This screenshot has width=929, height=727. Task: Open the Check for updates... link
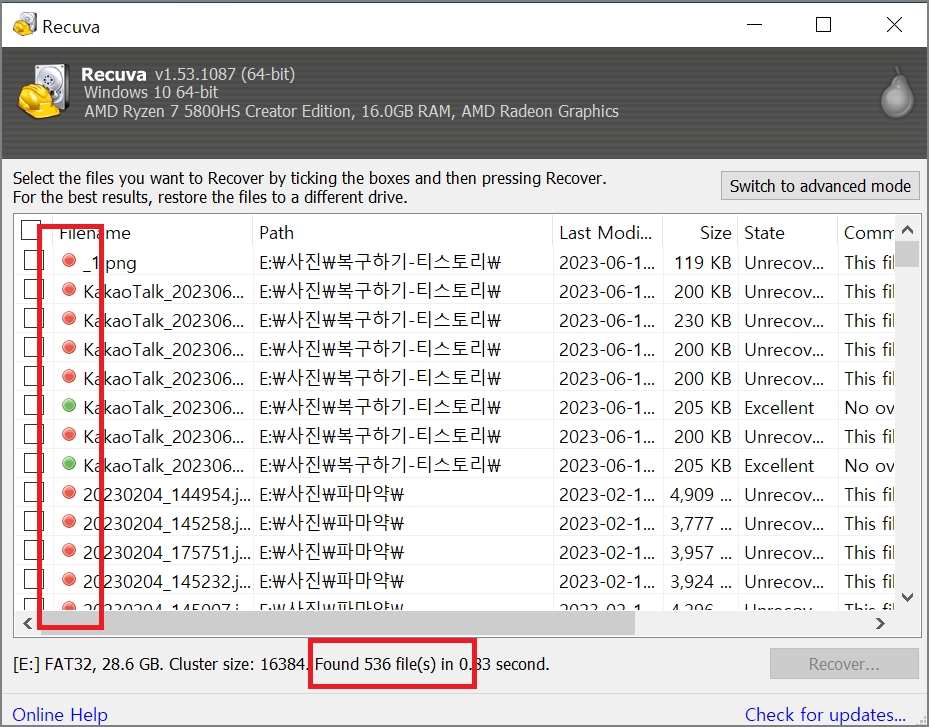click(825, 715)
